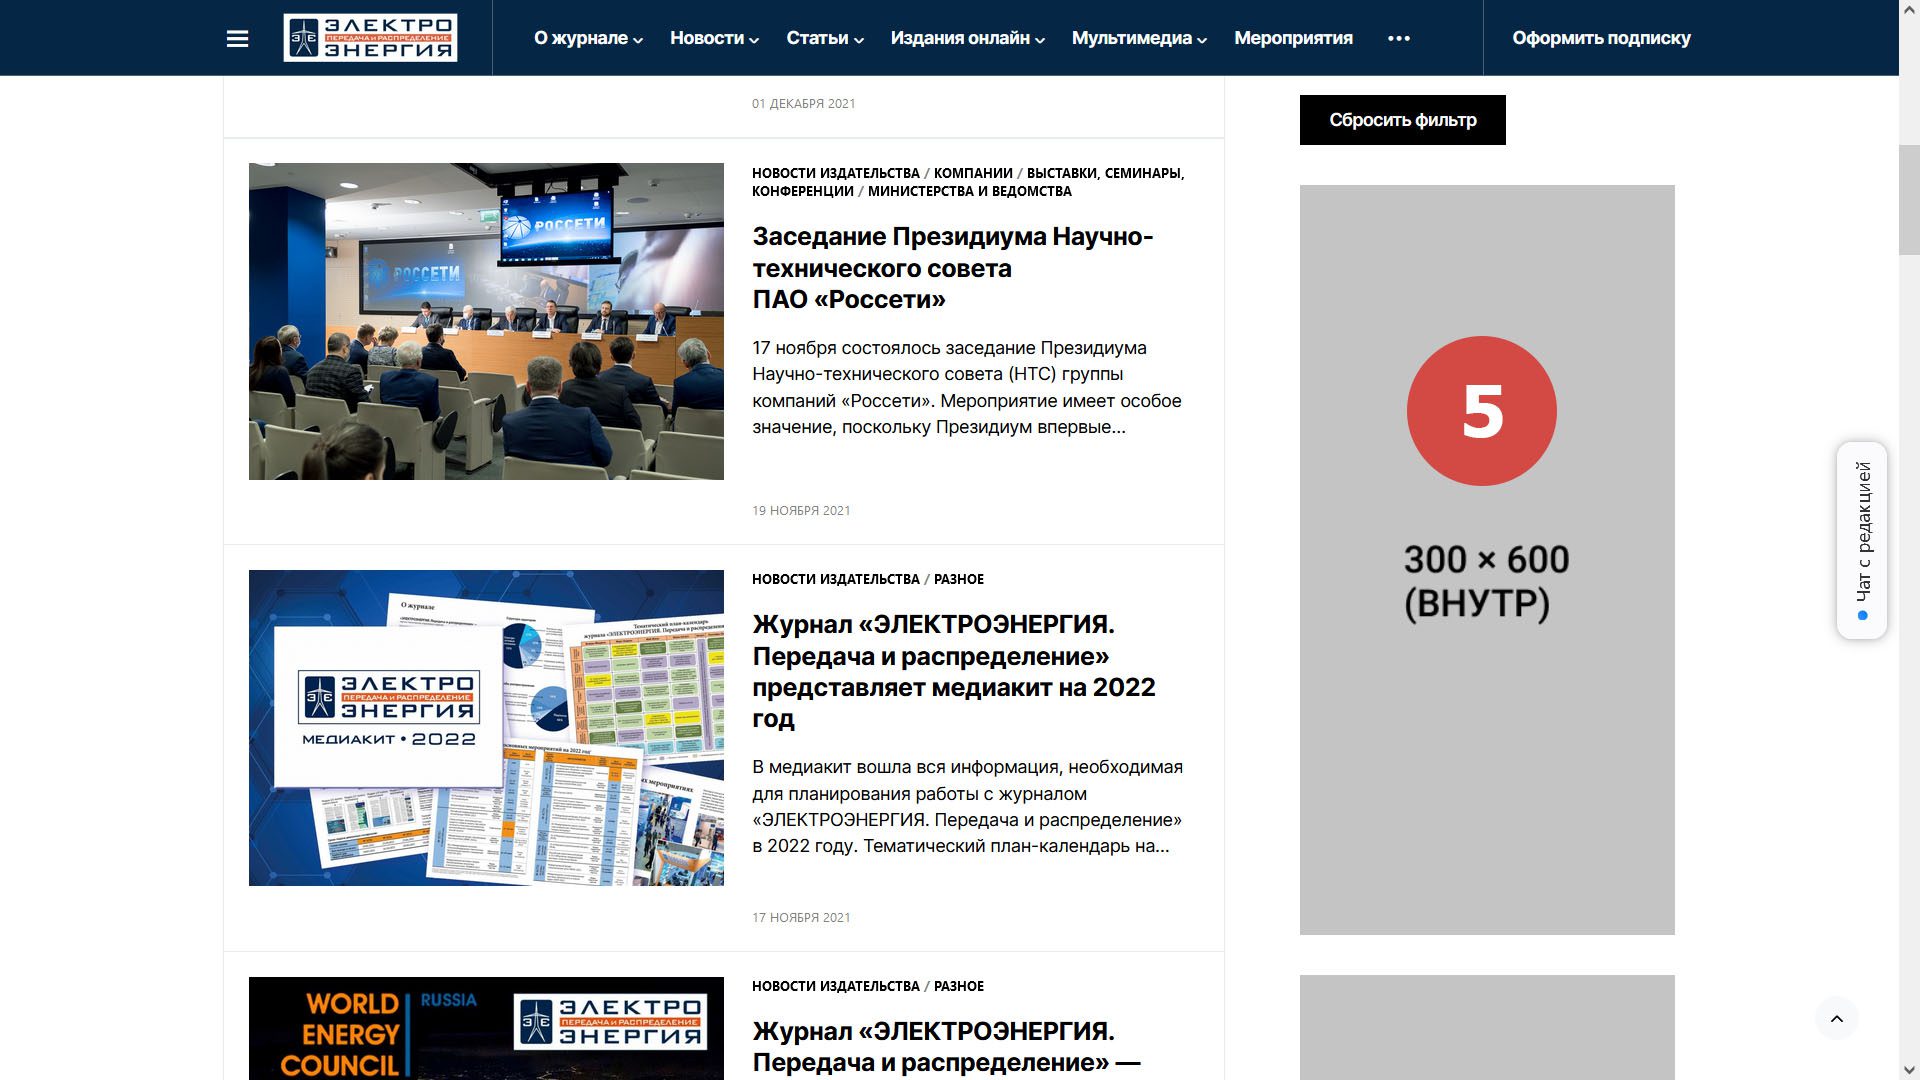Click the page vertical scrollbar thumb
The height and width of the screenshot is (1080, 1920).
(x=1909, y=200)
